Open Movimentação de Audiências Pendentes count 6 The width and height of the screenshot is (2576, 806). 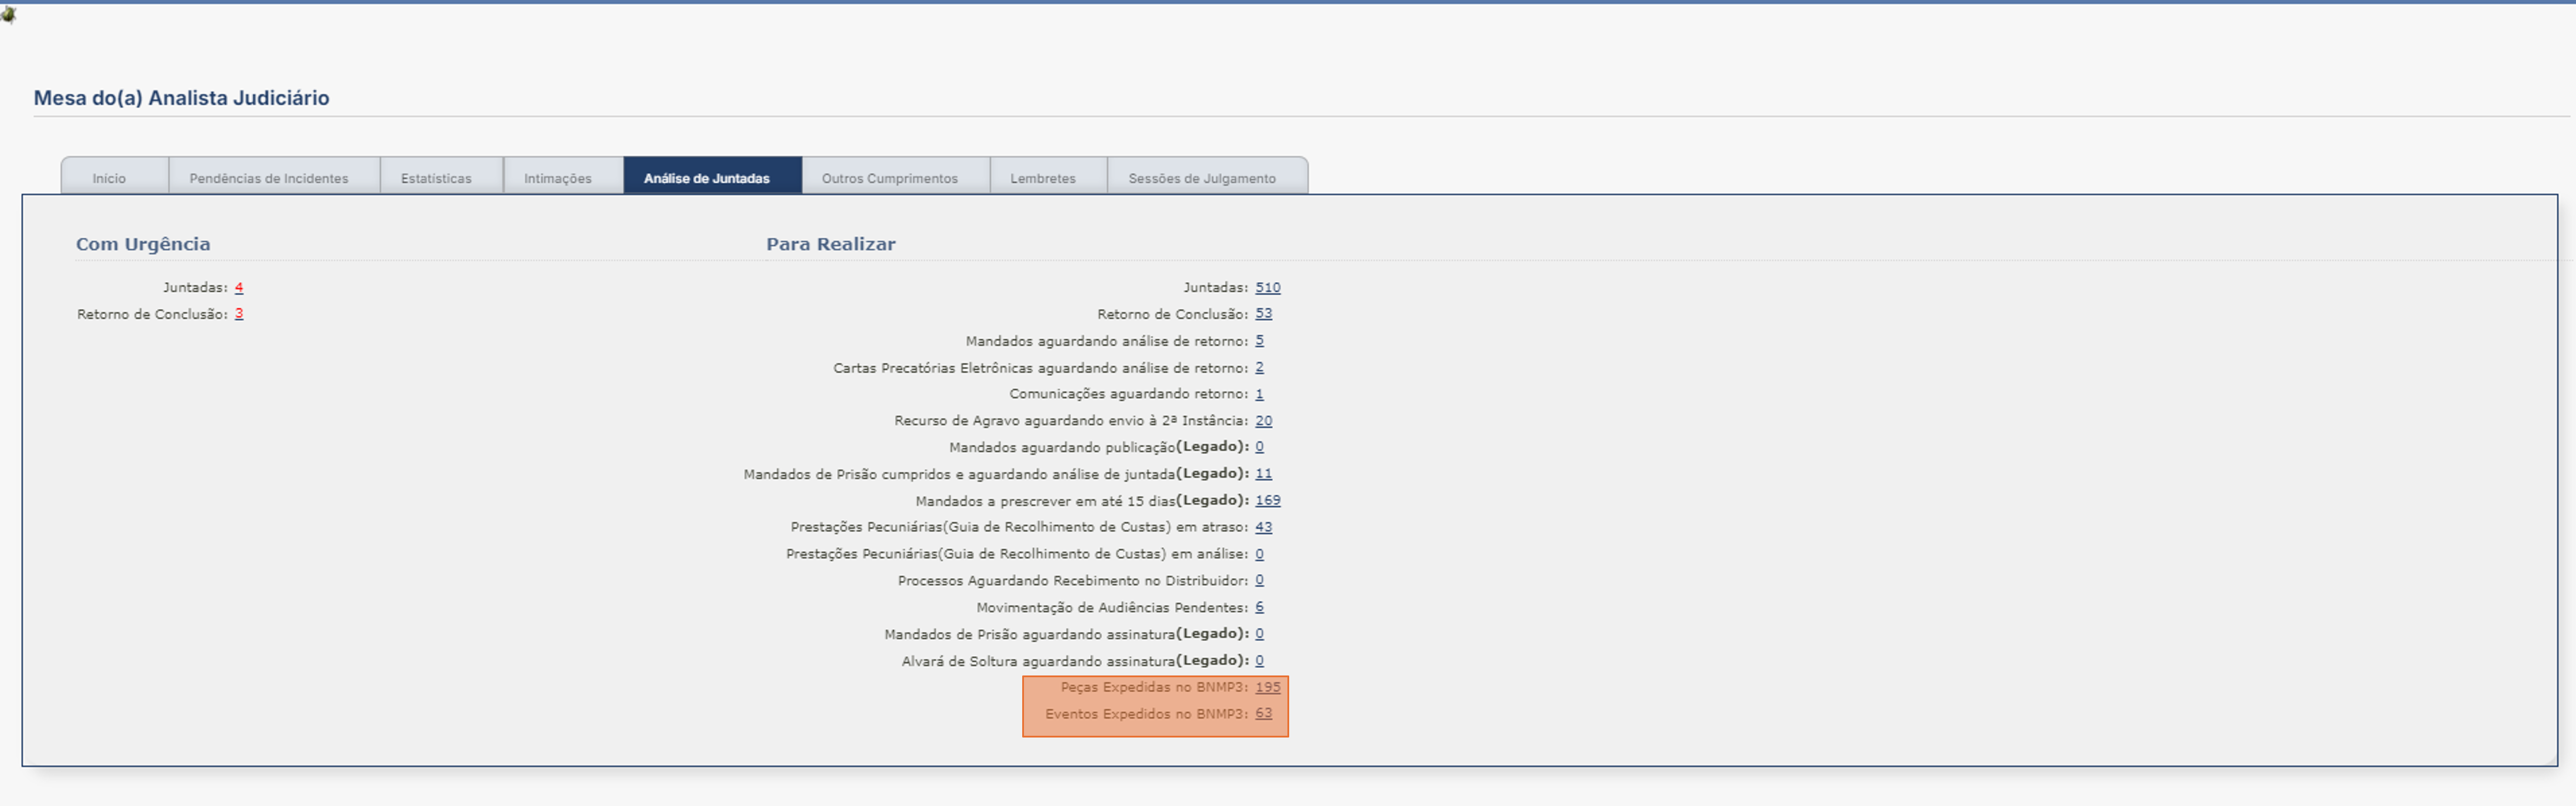[x=1259, y=607]
